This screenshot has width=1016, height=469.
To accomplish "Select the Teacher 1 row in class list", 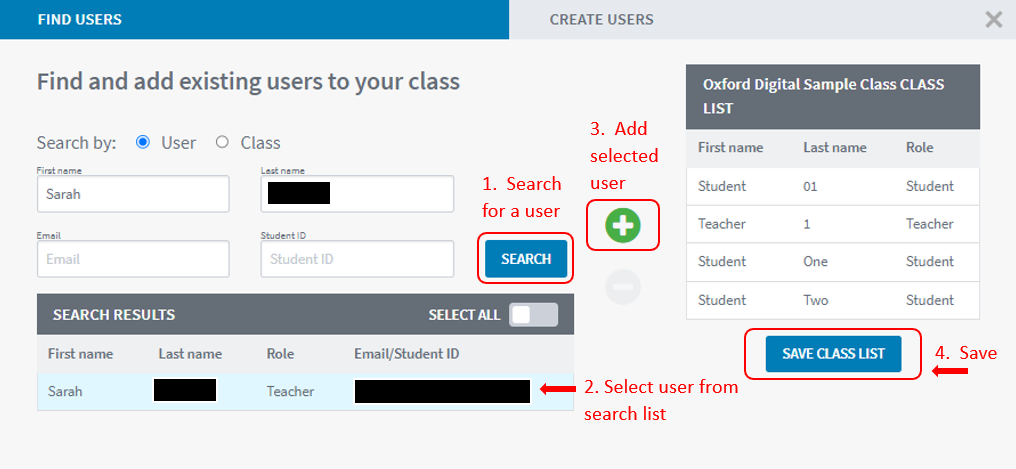I will (833, 224).
